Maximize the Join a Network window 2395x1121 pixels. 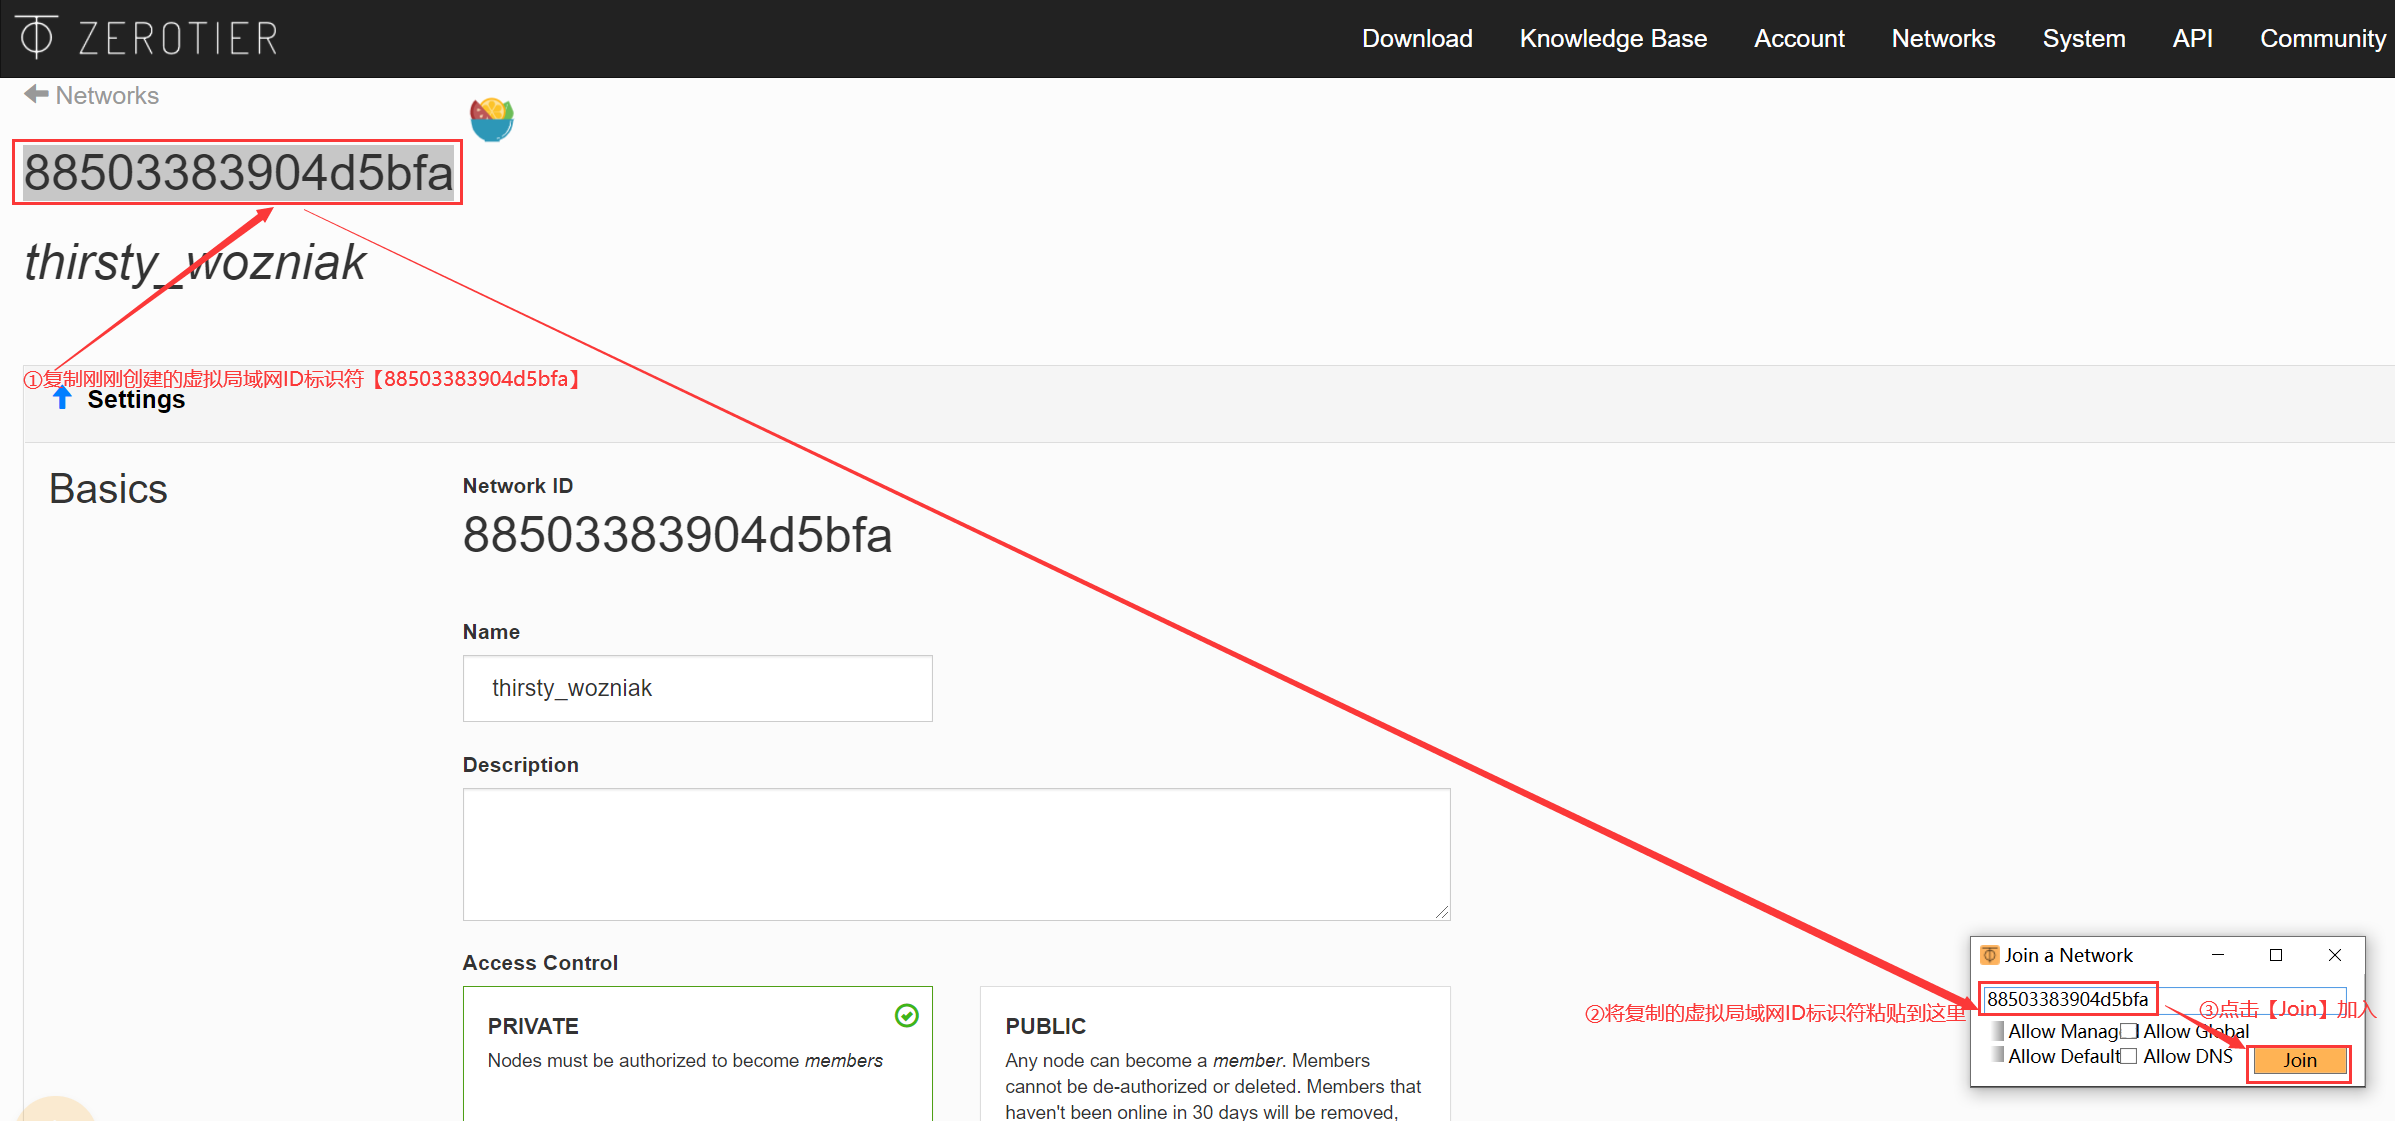pyautogui.click(x=2276, y=955)
